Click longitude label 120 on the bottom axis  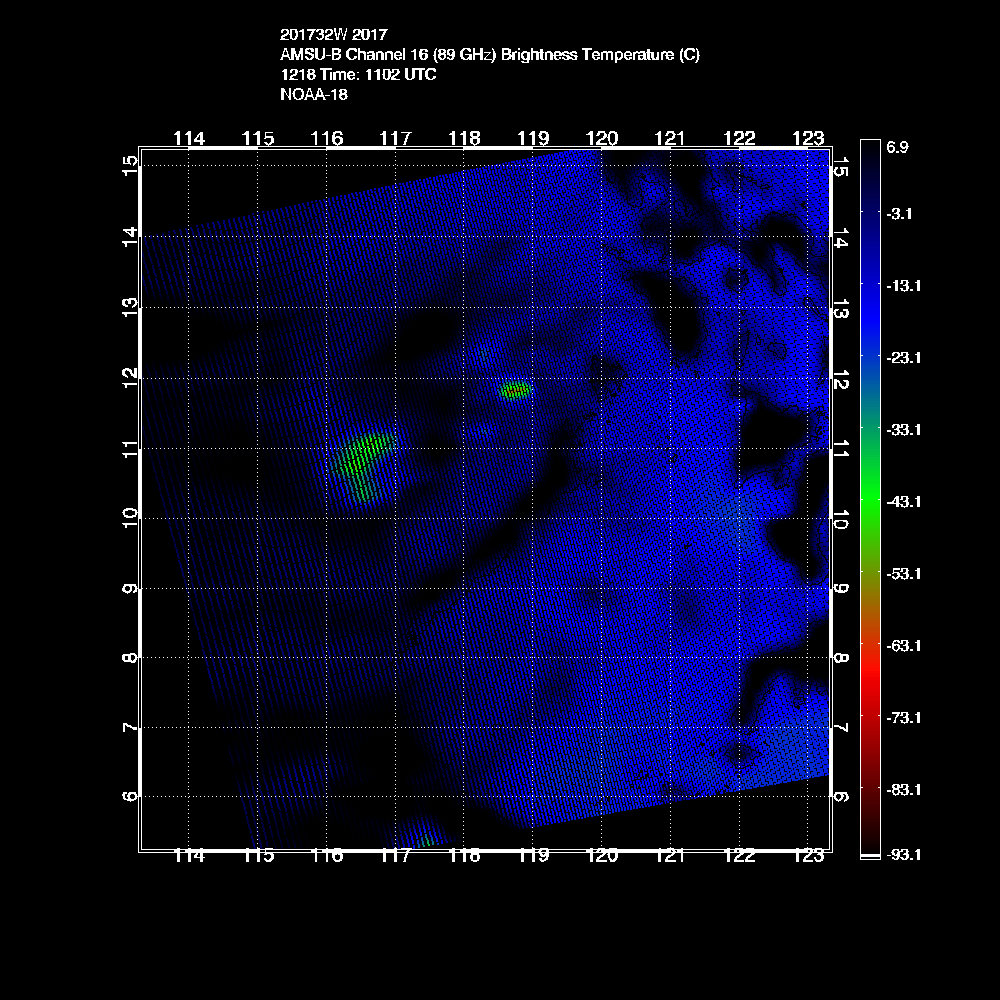coord(602,856)
